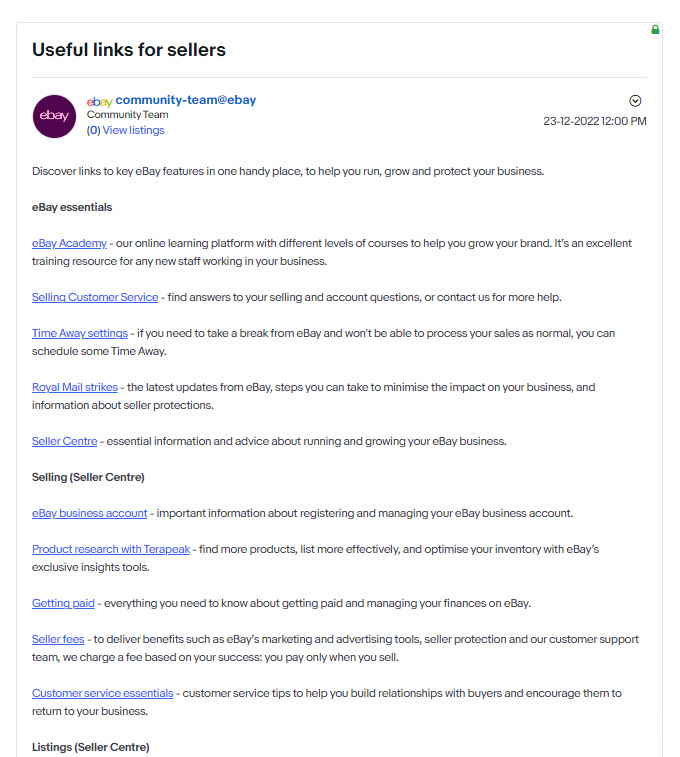This screenshot has width=680, height=757.
Task: Open Product research with Terapeak link
Action: point(111,549)
